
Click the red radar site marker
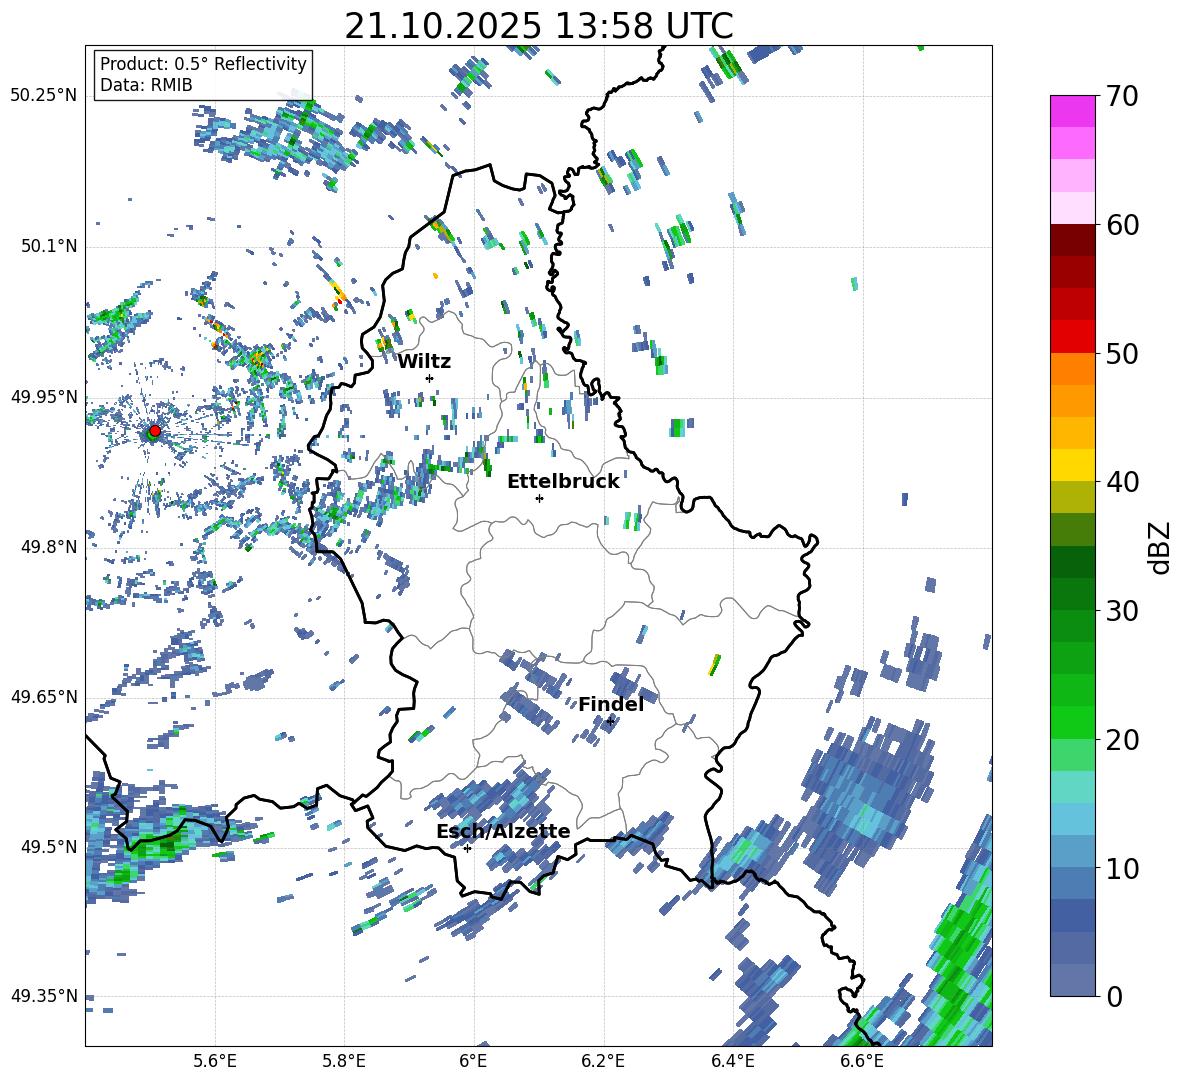(155, 430)
